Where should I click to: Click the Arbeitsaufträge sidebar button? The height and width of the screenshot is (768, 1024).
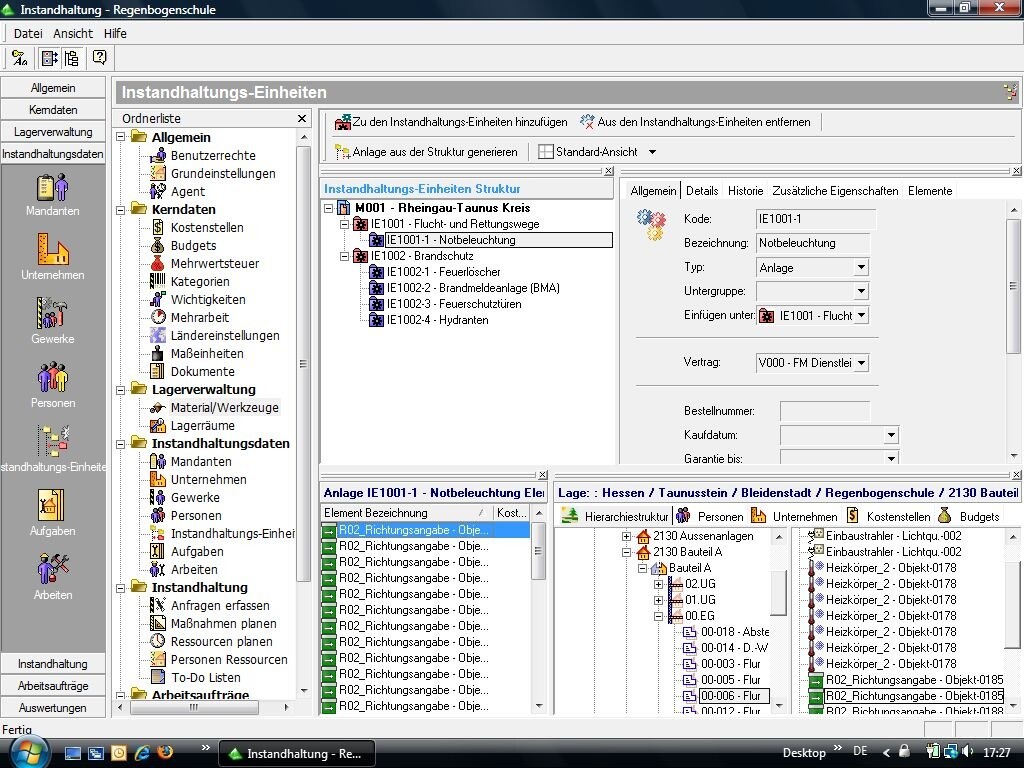coord(53,686)
